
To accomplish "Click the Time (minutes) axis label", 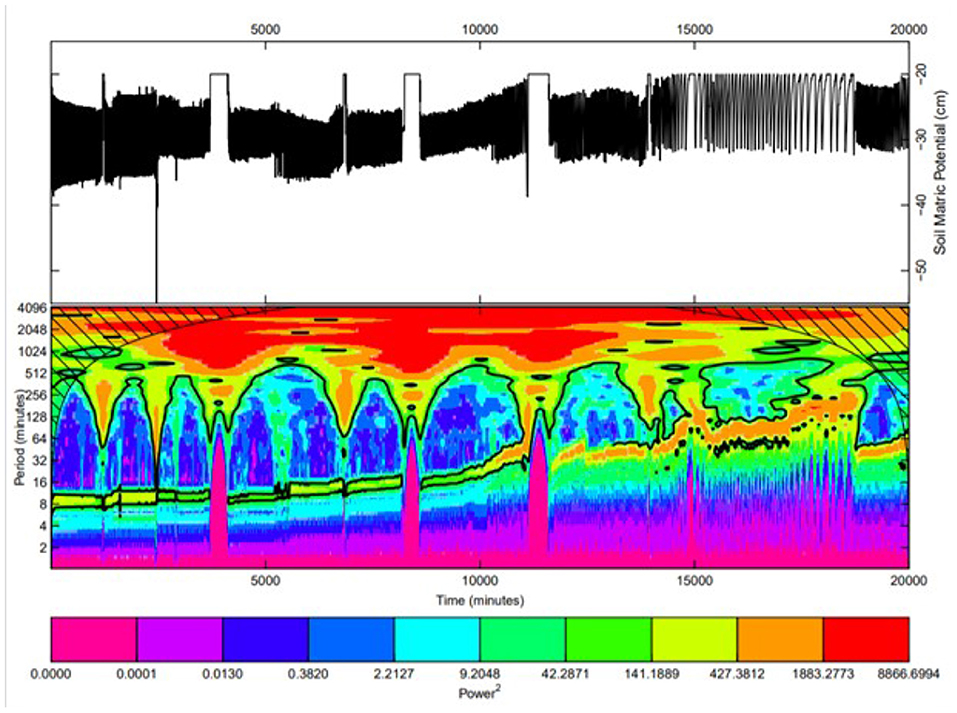I will [x=480, y=601].
